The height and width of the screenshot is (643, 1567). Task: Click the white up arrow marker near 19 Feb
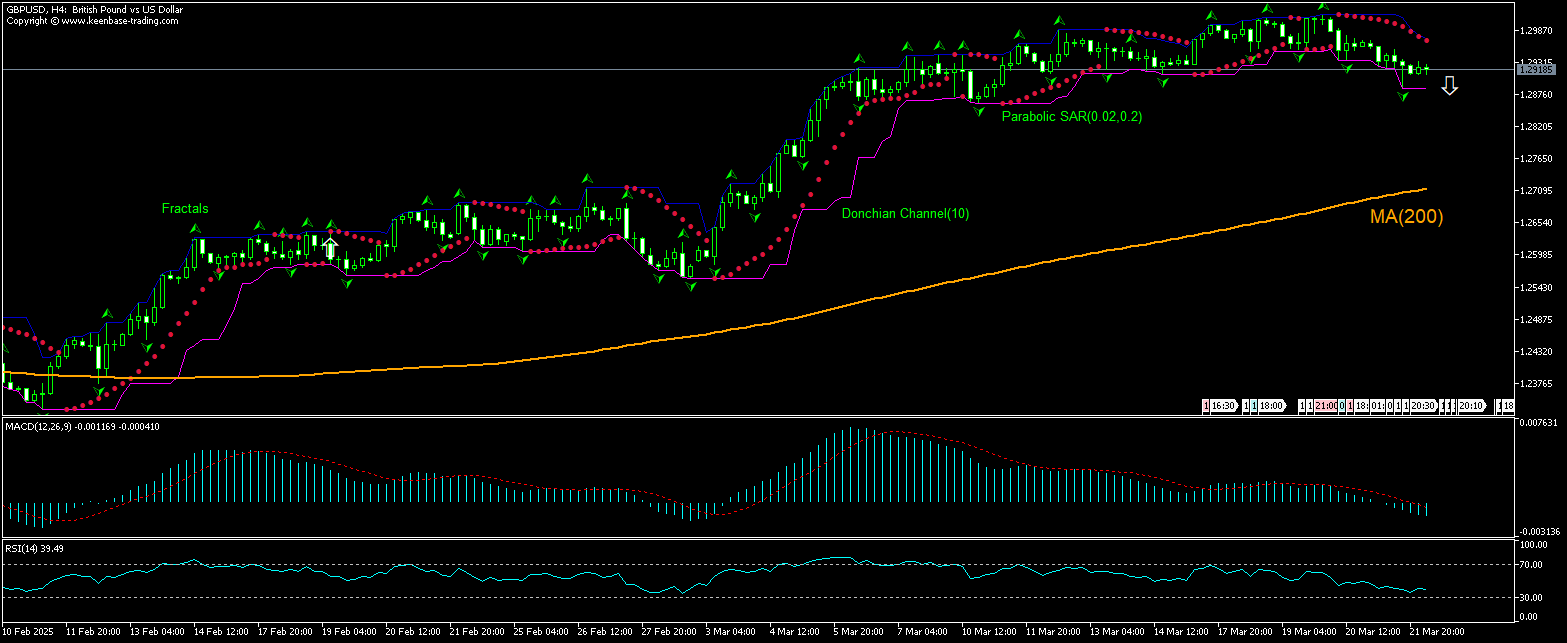[x=329, y=246]
